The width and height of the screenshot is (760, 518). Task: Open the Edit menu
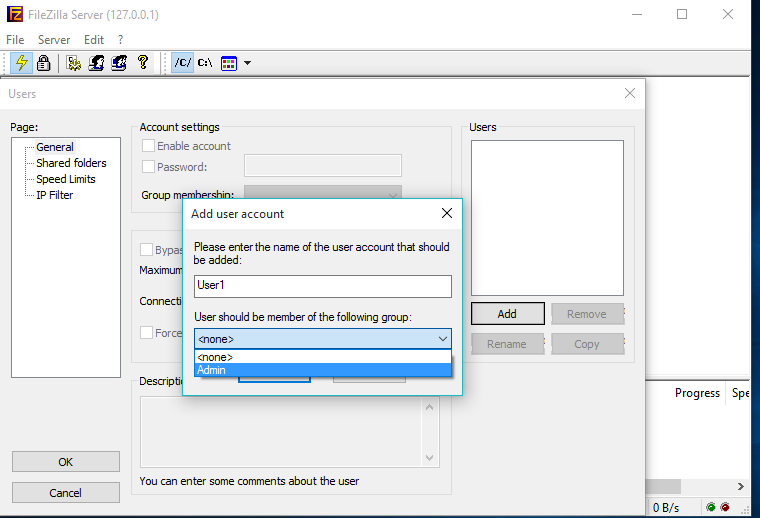click(94, 40)
